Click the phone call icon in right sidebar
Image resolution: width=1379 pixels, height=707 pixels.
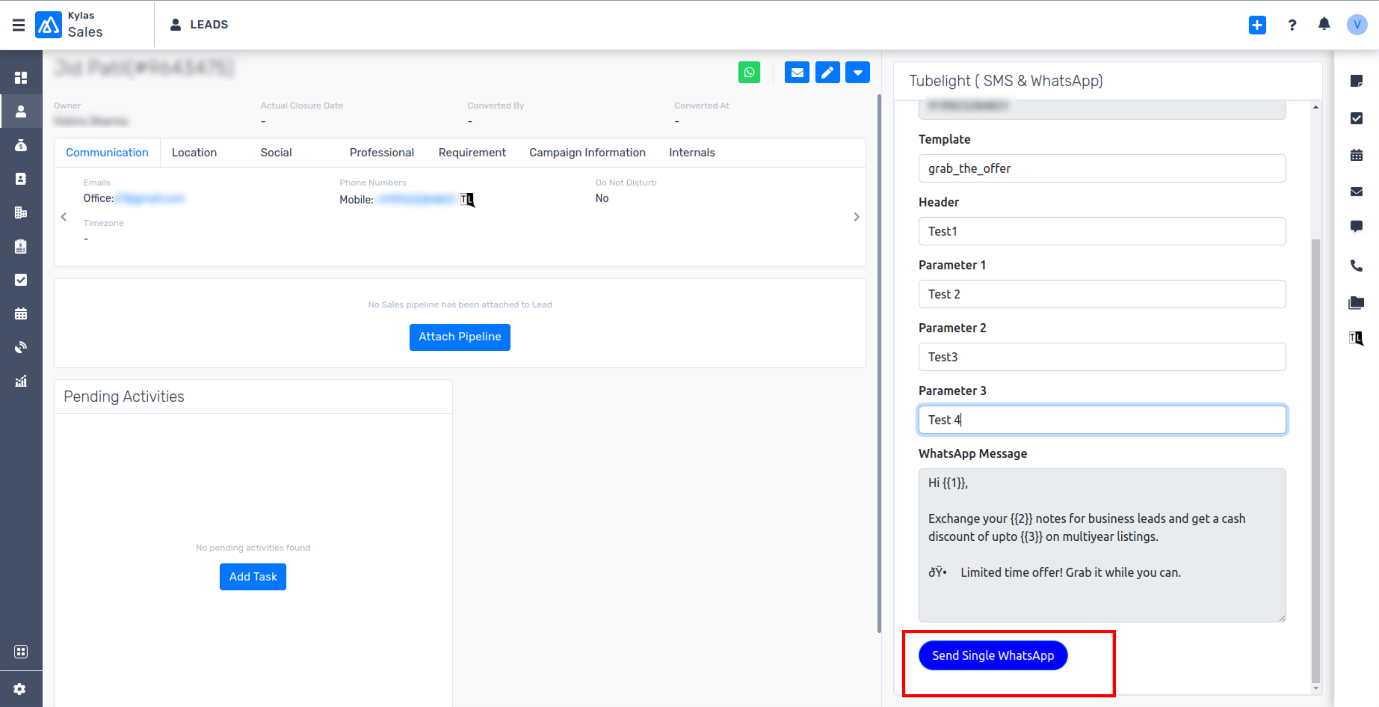point(1356,266)
